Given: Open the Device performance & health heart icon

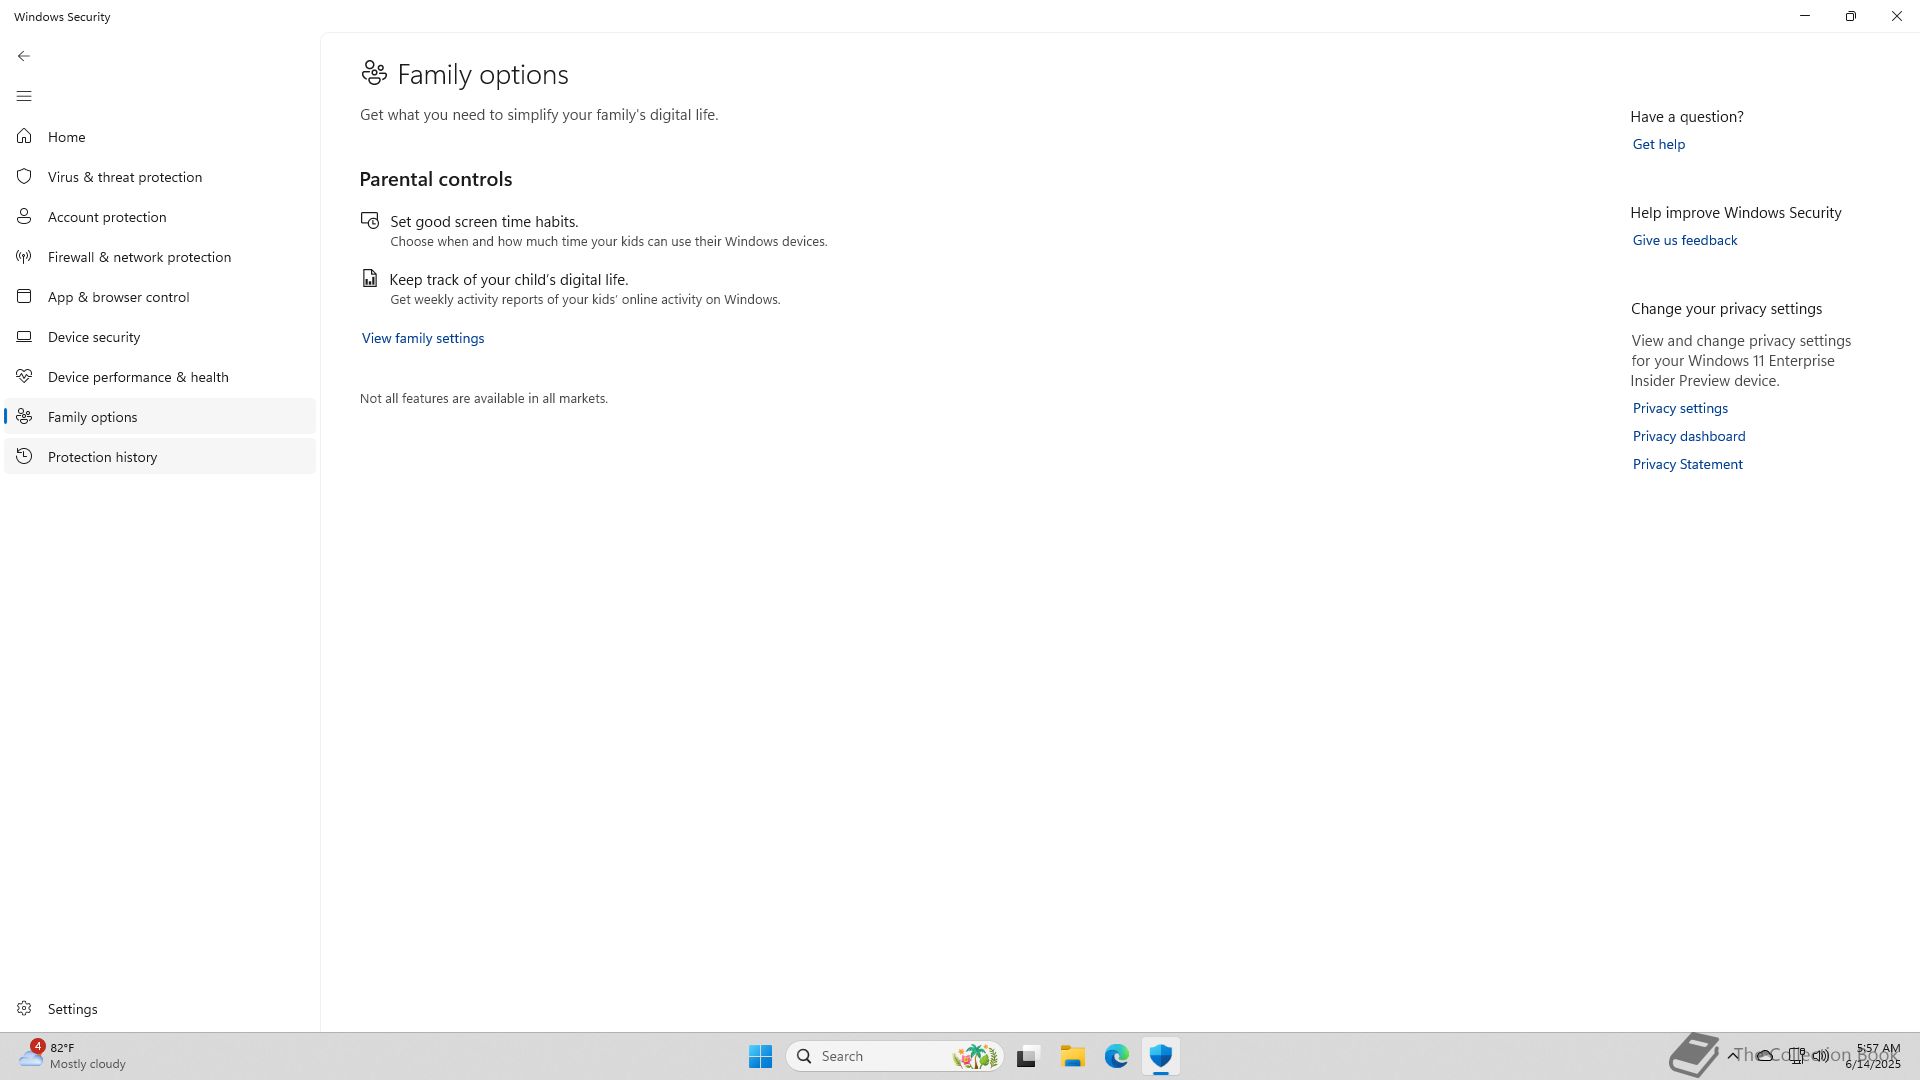Looking at the screenshot, I should click(x=24, y=377).
